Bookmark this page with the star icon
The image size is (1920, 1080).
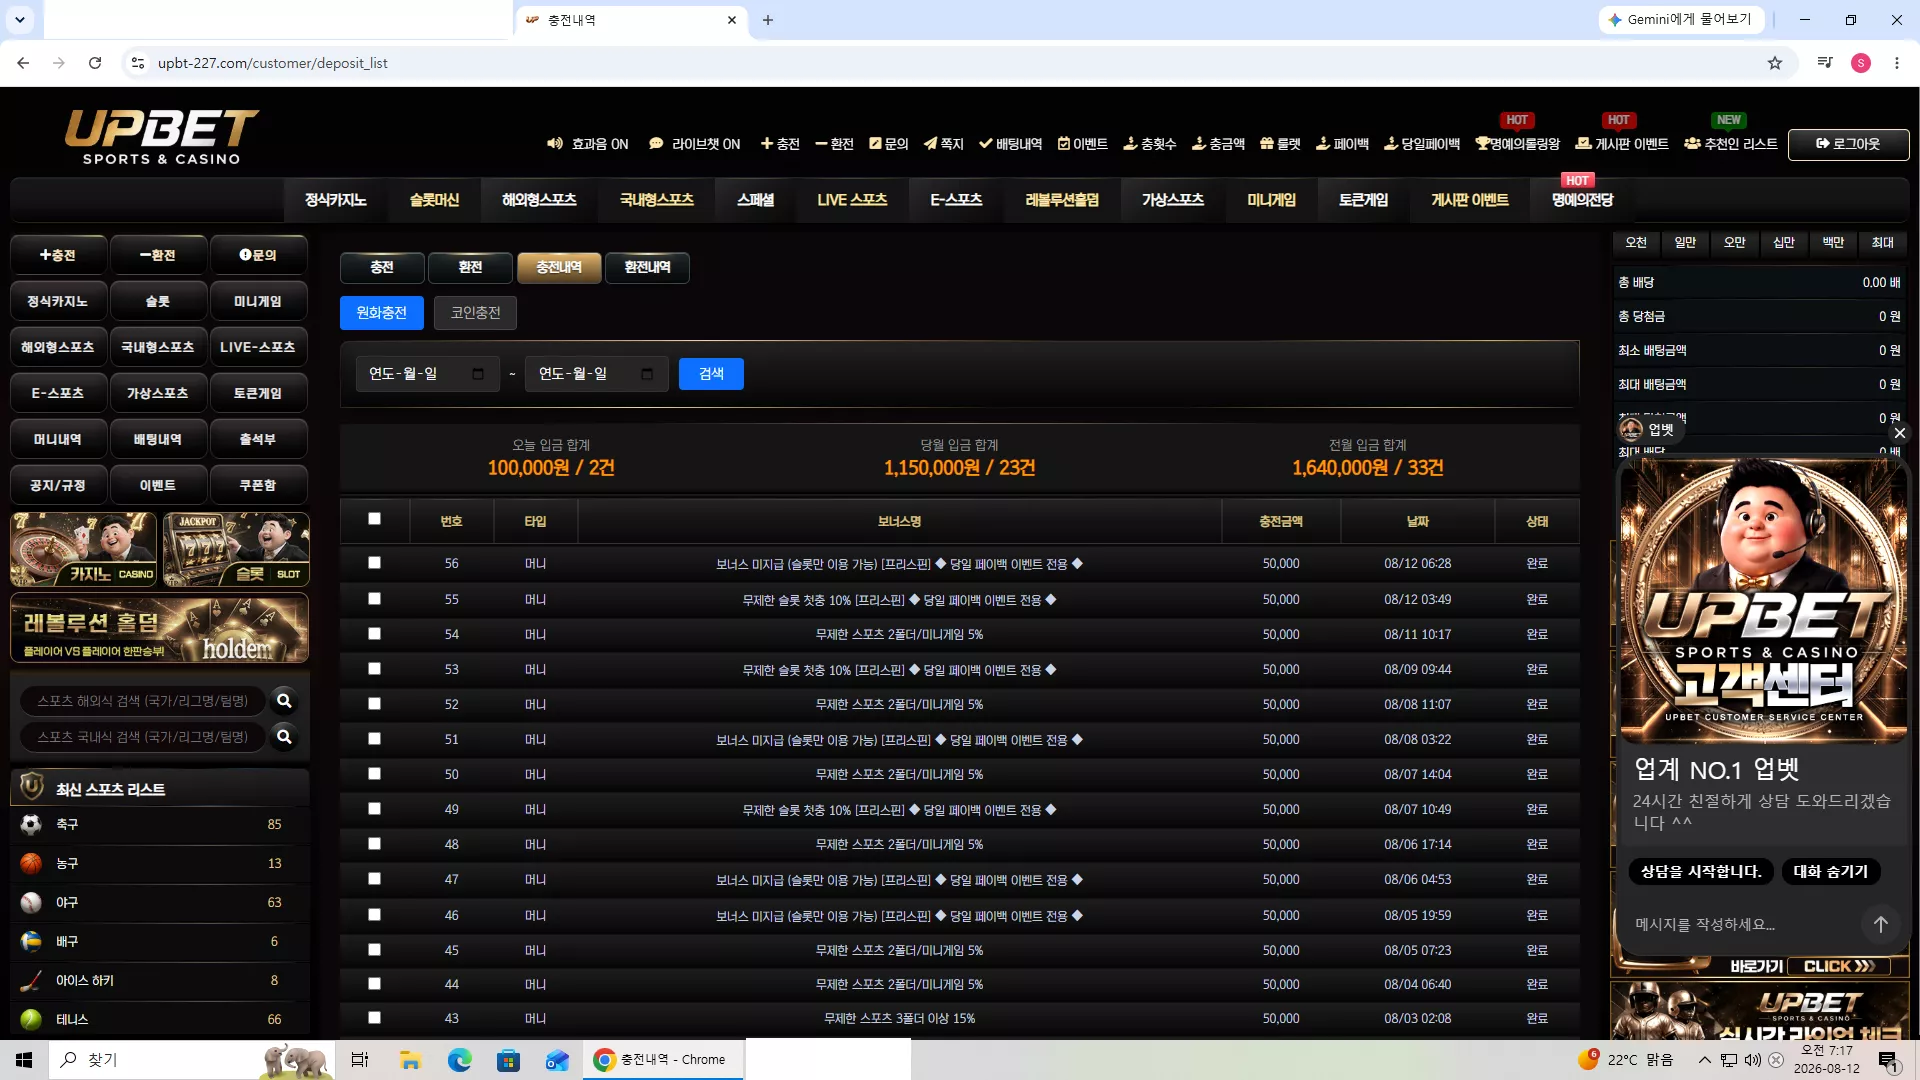(1775, 63)
